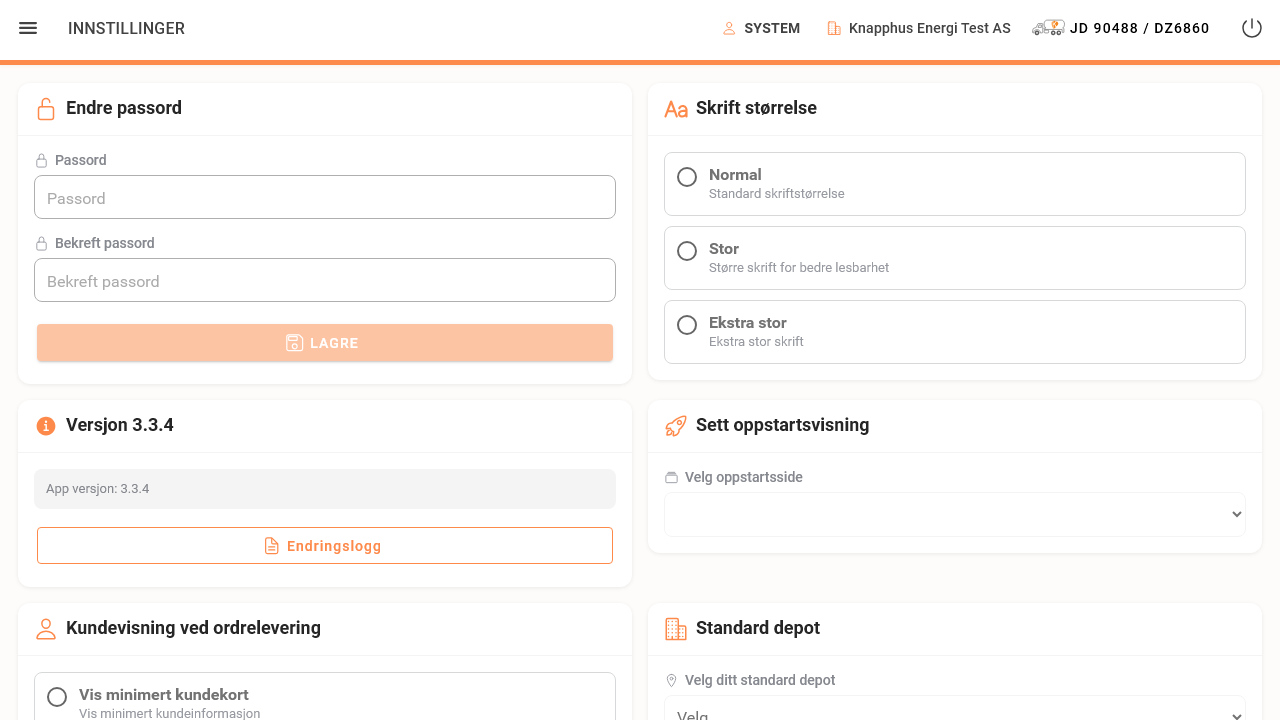This screenshot has height=720, width=1280.
Task: Open the Velg oppstartsside dropdown
Action: point(955,514)
